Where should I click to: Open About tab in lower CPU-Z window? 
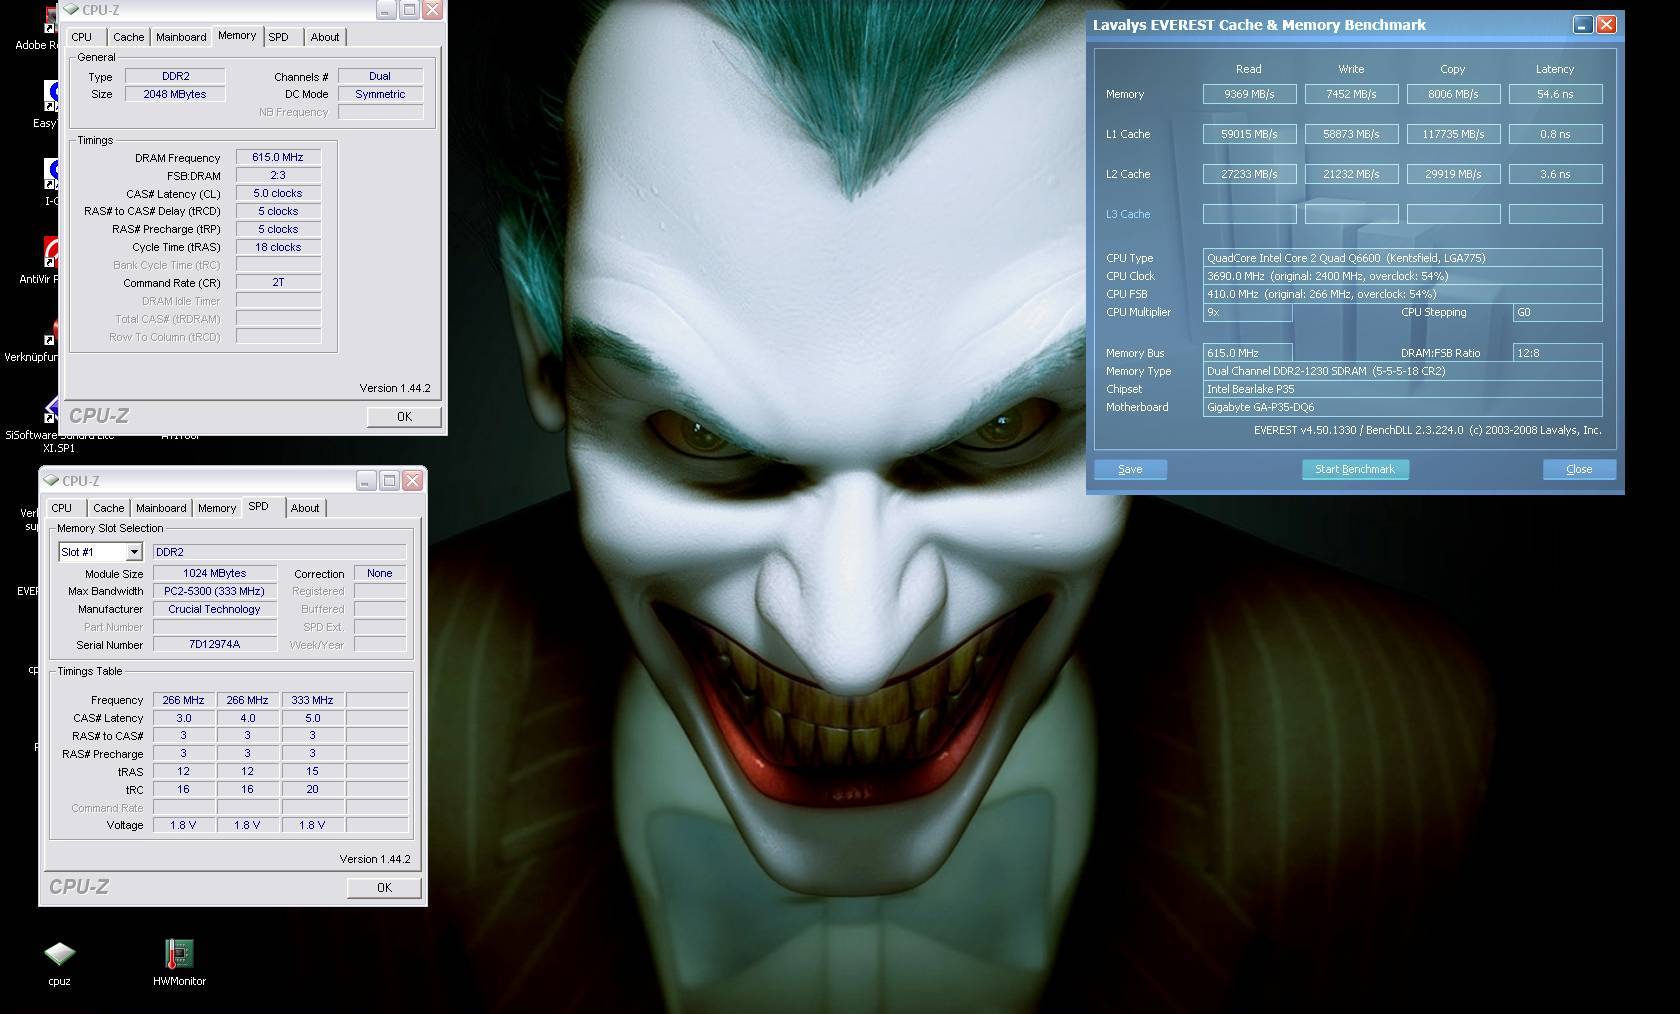(x=305, y=508)
